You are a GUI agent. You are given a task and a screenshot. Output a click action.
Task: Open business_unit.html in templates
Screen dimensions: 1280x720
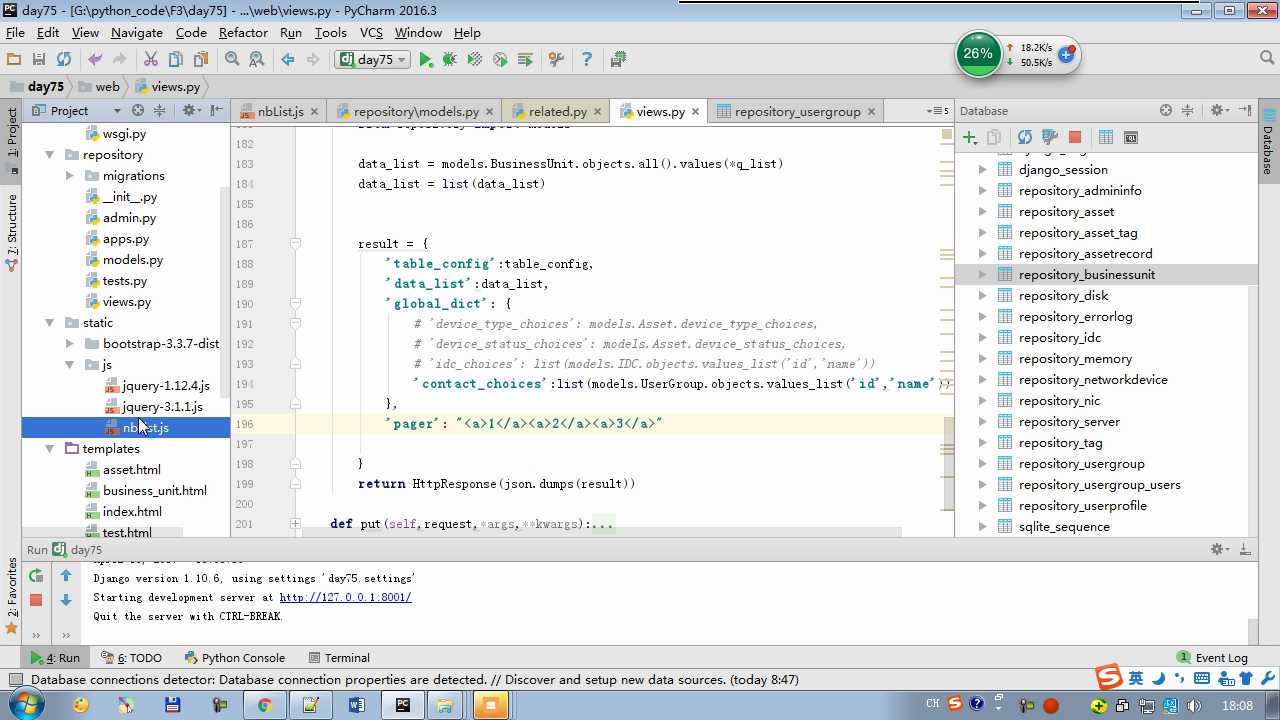pos(154,491)
